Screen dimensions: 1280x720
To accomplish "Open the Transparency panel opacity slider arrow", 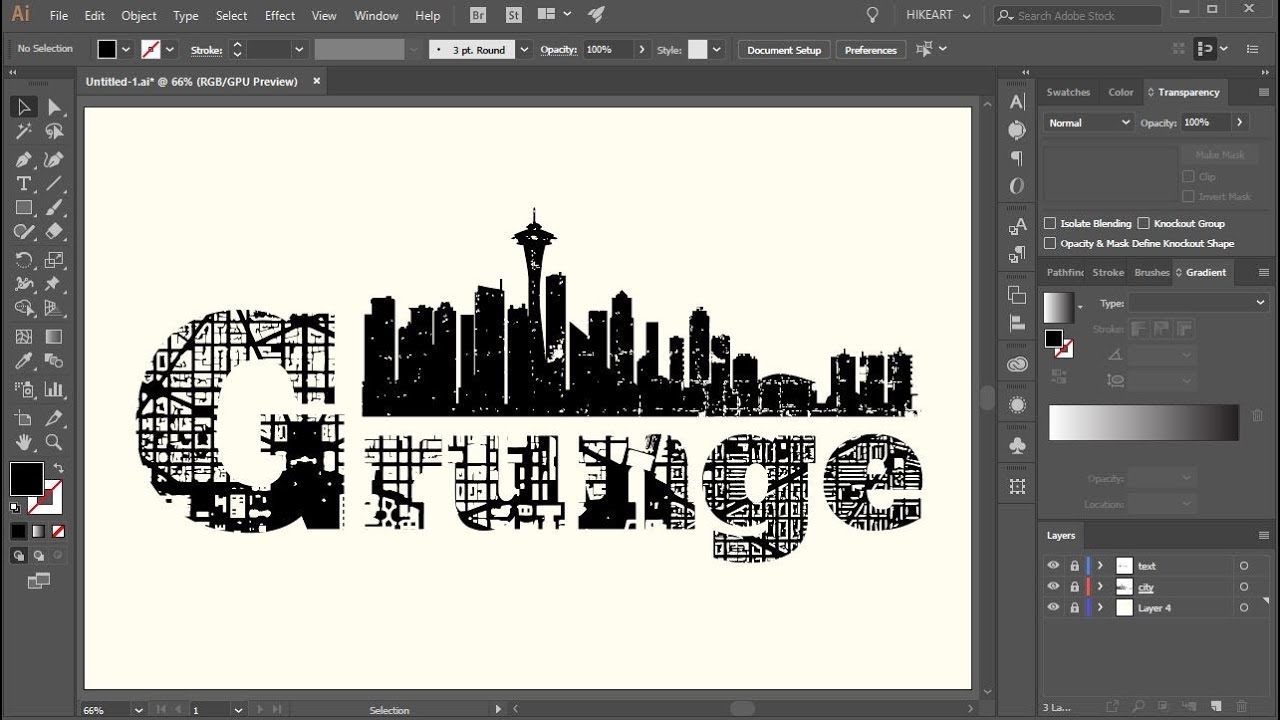I will click(x=1240, y=122).
